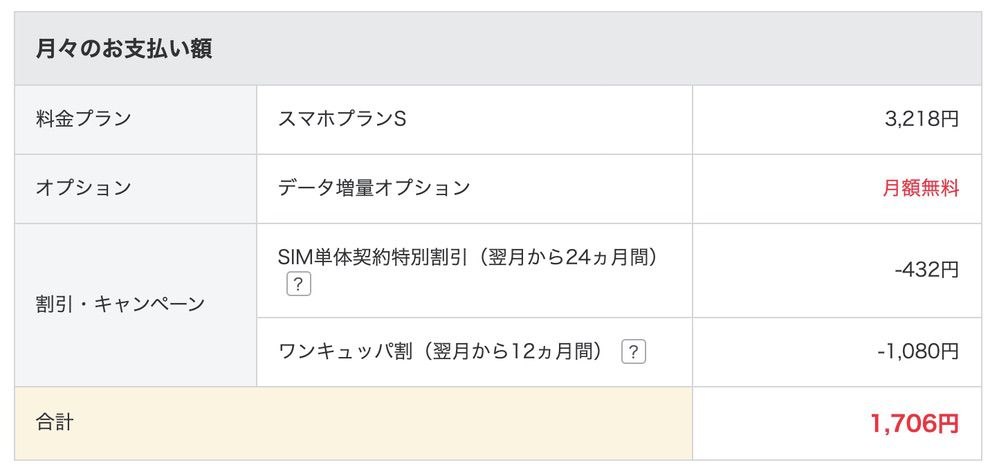Select the red 1,706円 total amount
The image size is (1000, 476).
(x=914, y=424)
